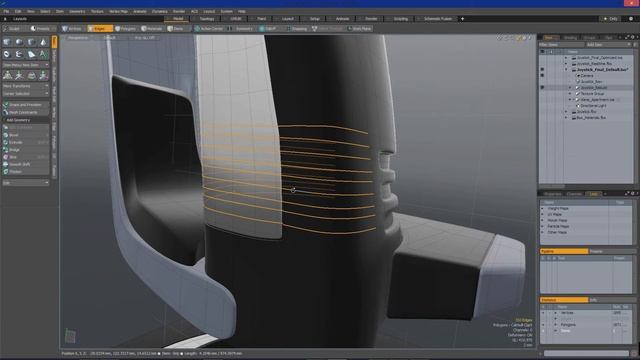
Task: Expand Joystick_Final_Optimized.lxo in the item tree
Action: [566, 58]
